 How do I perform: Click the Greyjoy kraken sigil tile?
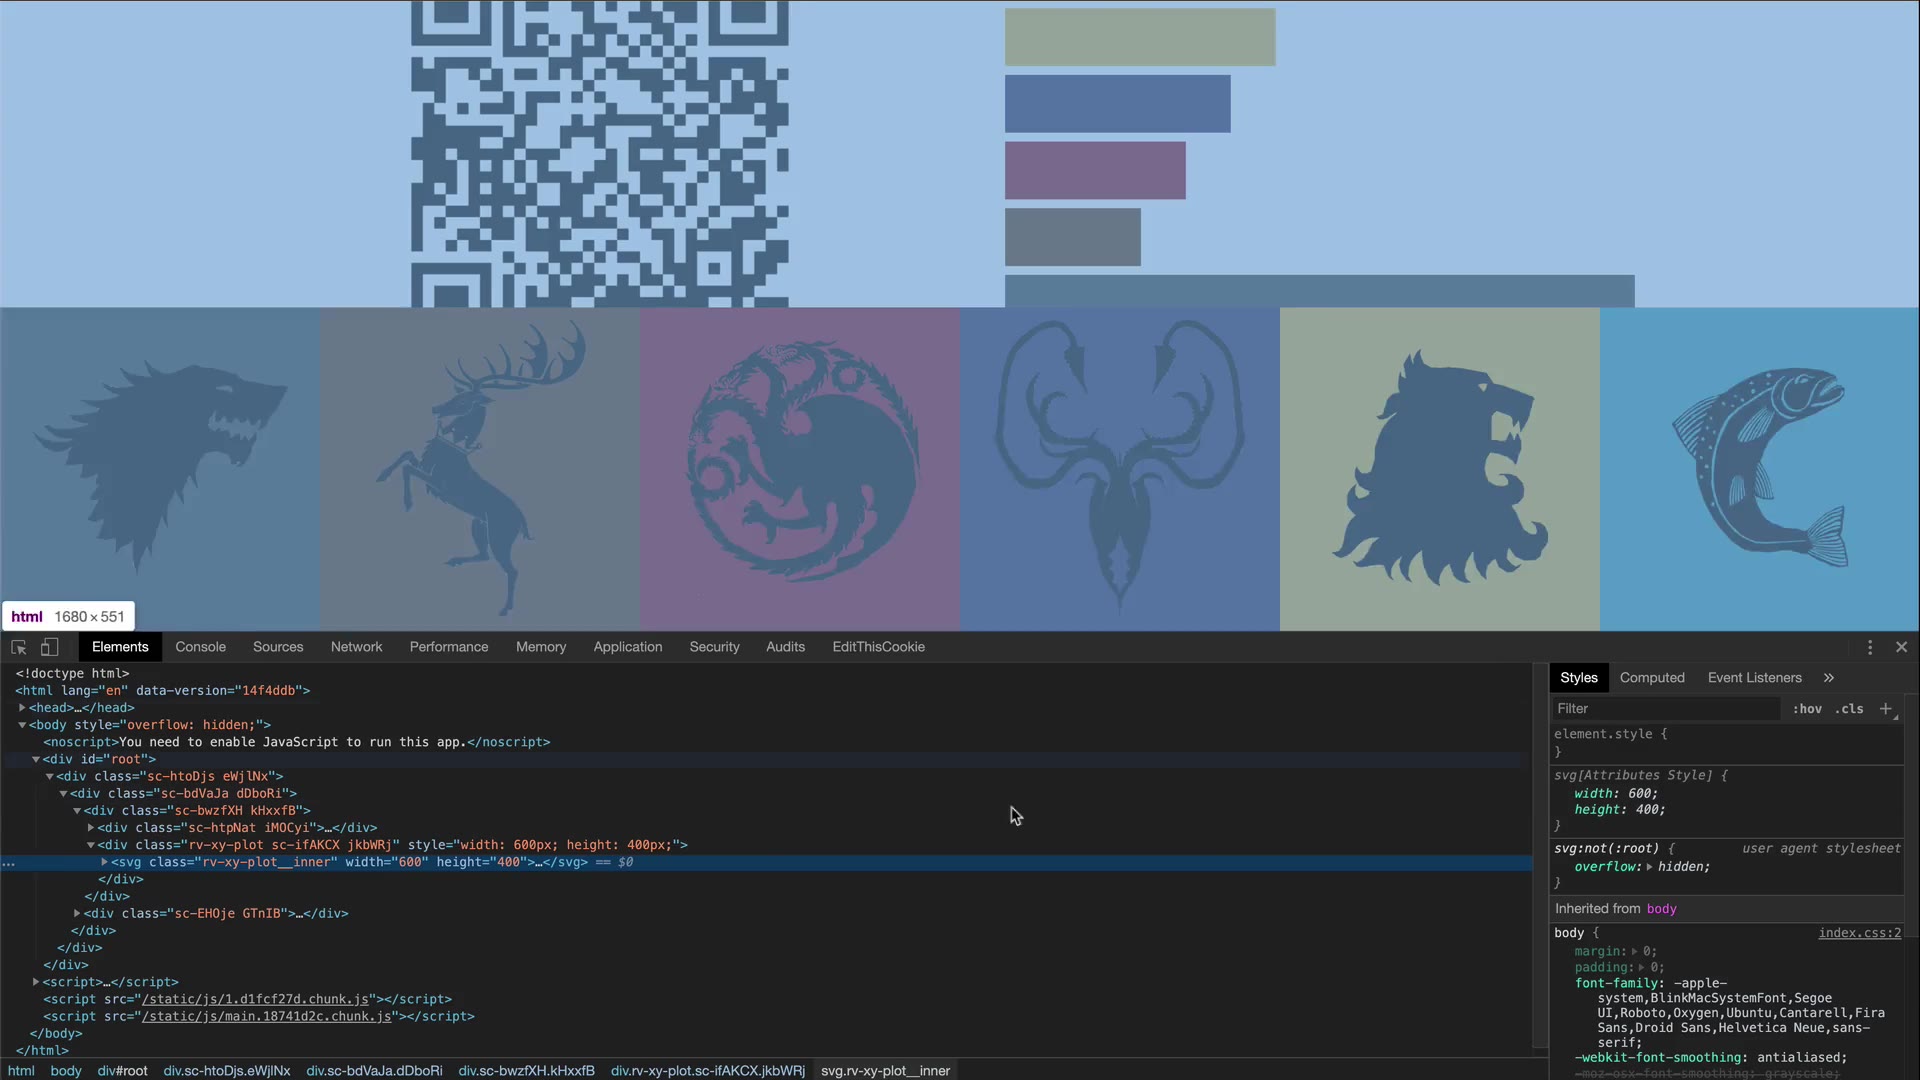coord(1119,468)
